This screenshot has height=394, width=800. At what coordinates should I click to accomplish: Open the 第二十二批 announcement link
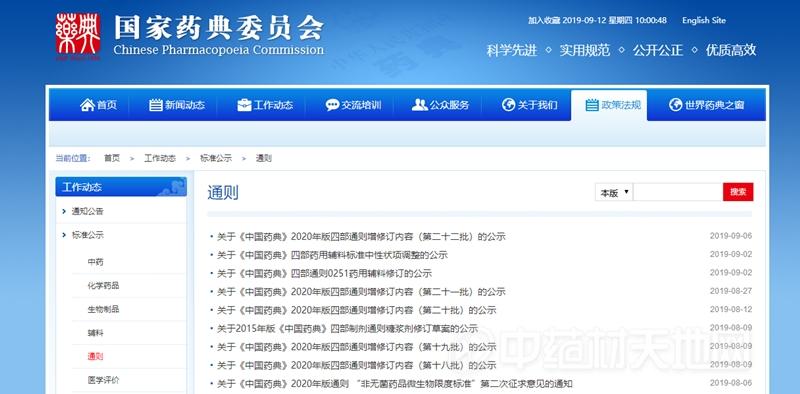361,236
